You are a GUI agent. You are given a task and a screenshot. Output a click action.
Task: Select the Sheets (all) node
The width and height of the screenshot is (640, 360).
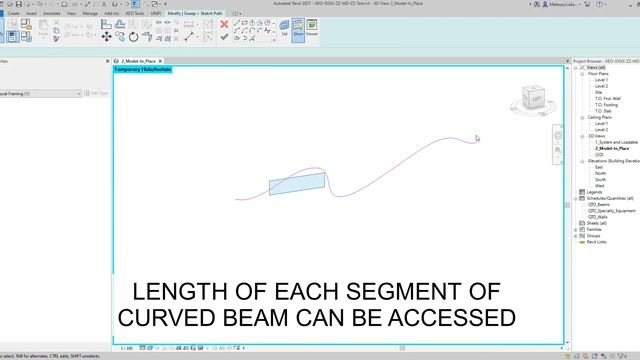[x=596, y=223]
